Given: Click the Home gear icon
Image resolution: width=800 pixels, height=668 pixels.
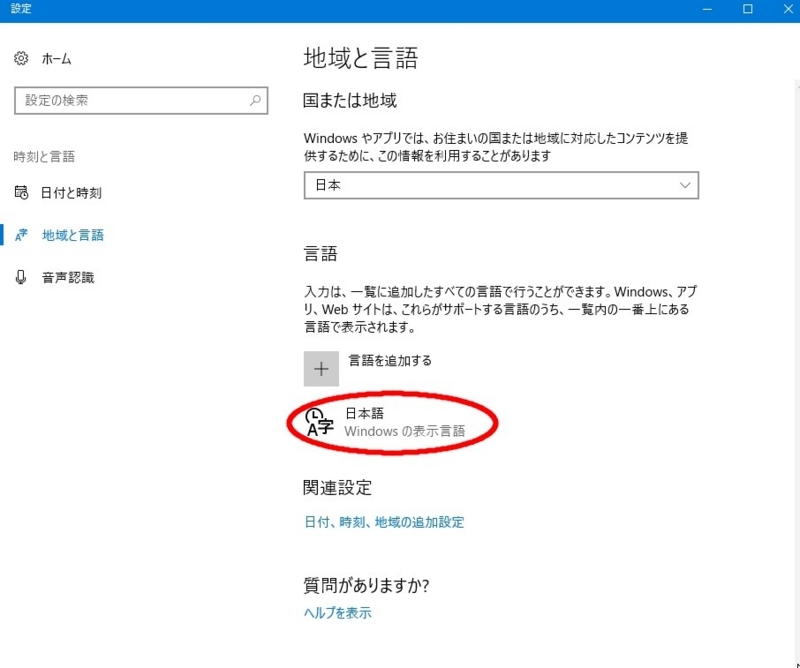Looking at the screenshot, I should (21, 59).
